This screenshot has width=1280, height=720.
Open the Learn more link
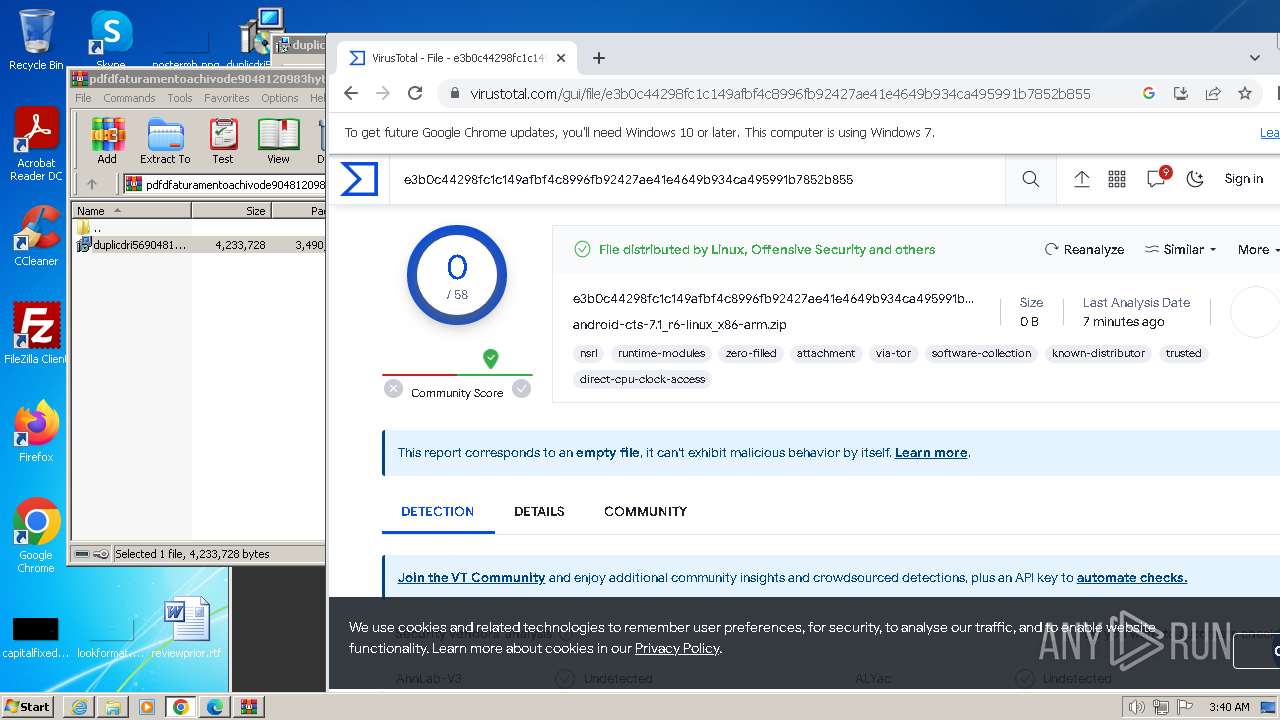coord(931,453)
